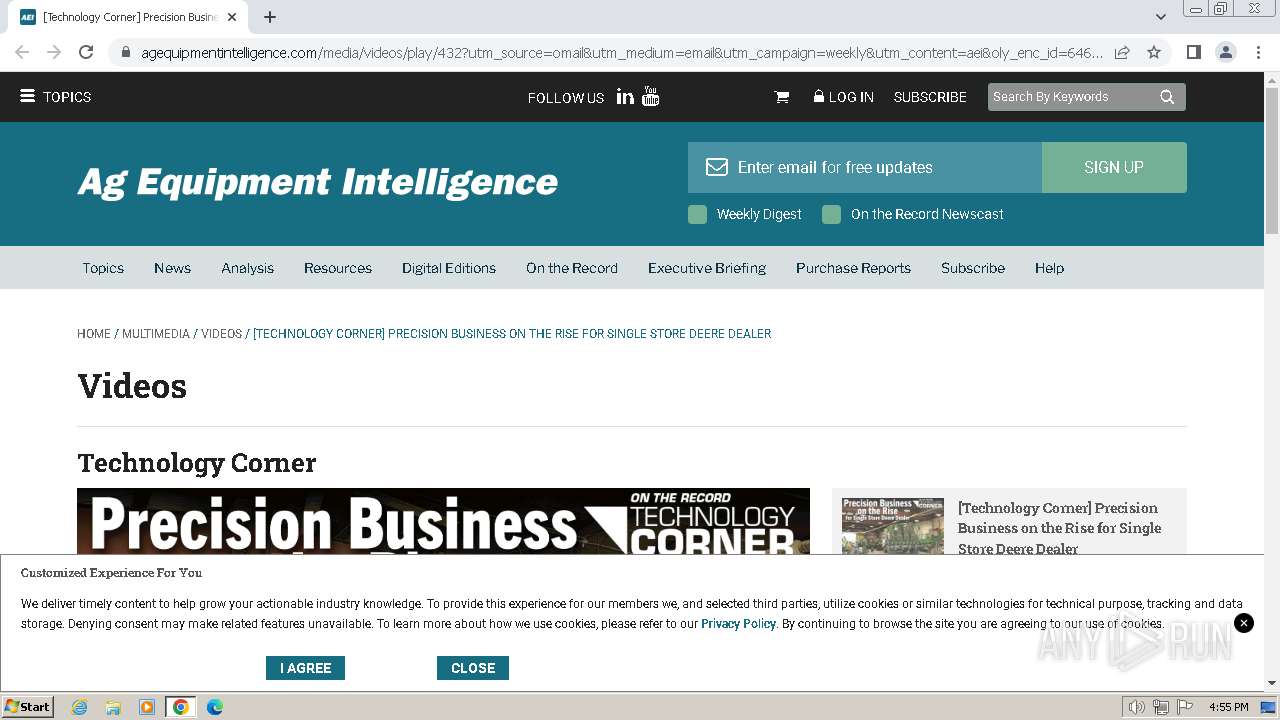Open the News navigation menu
Image resolution: width=1280 pixels, height=720 pixels.
(172, 268)
